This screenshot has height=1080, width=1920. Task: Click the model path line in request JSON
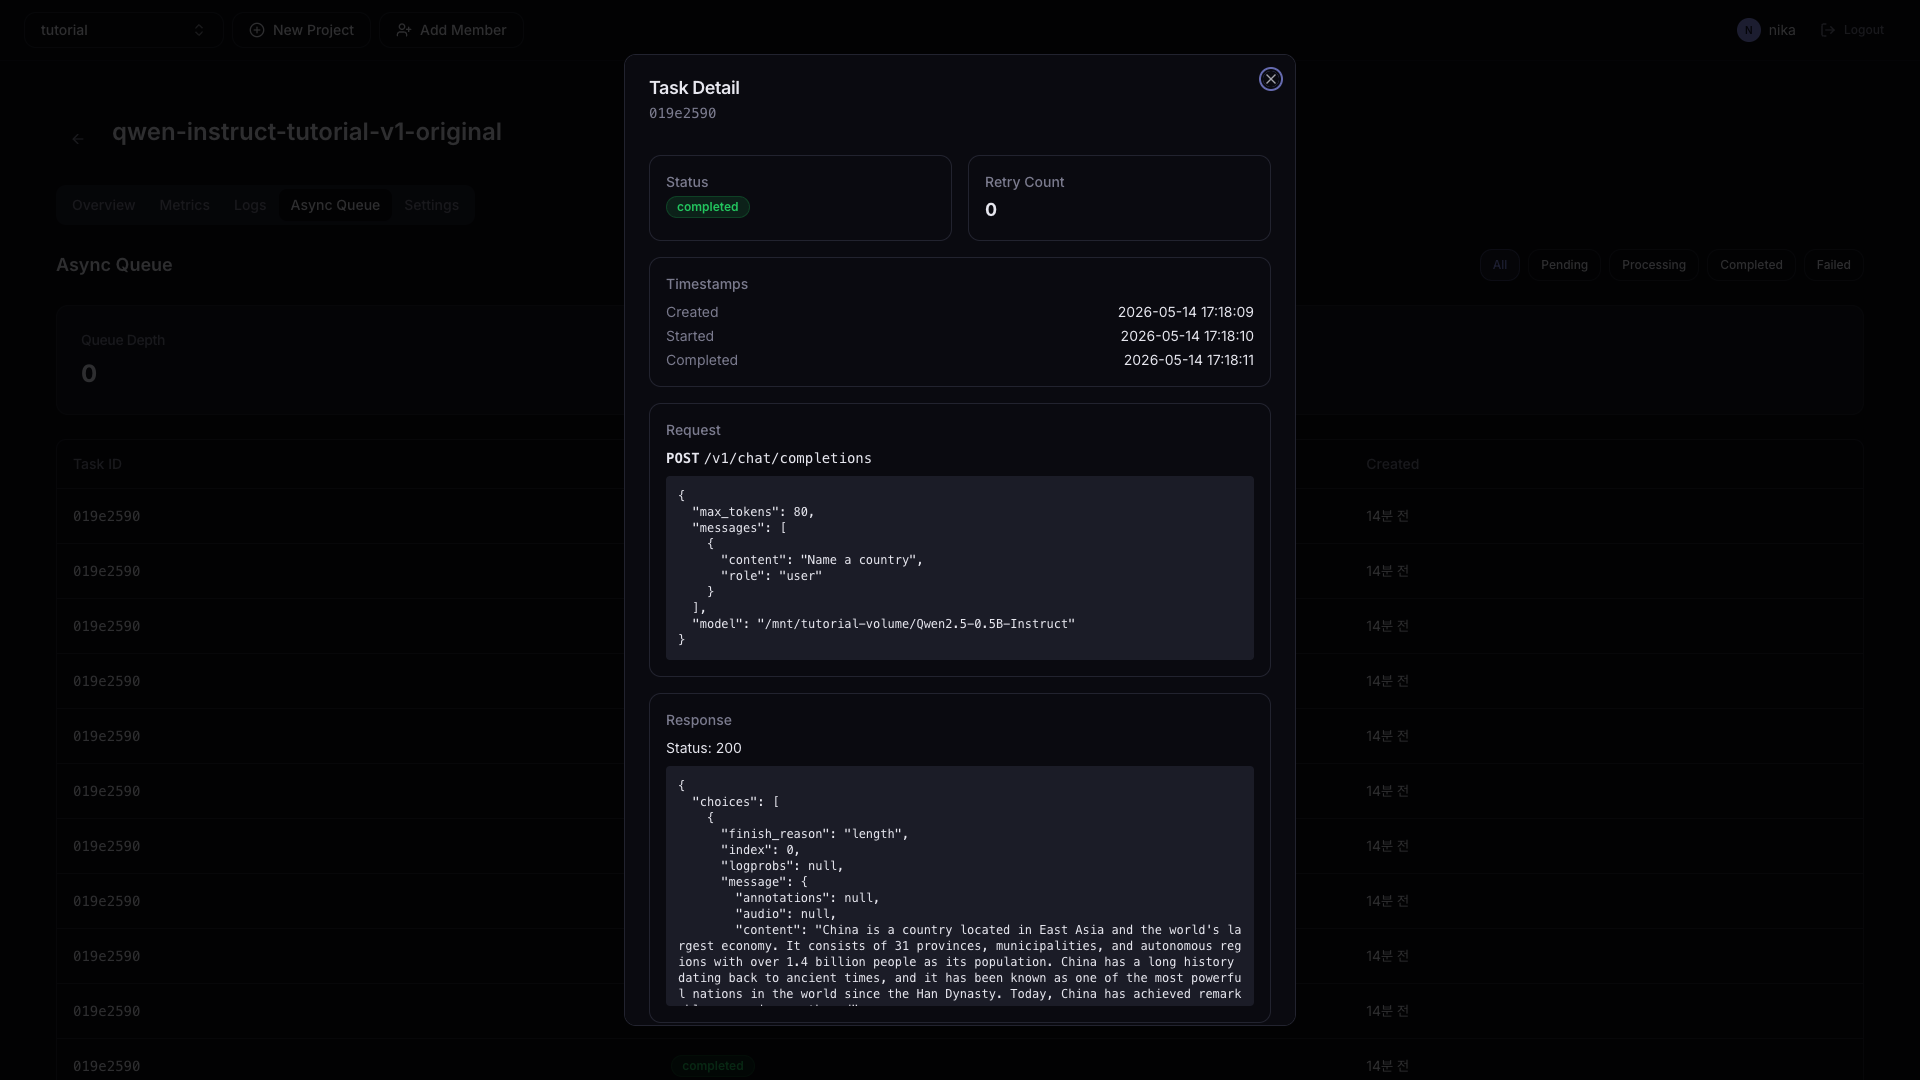pyautogui.click(x=883, y=624)
